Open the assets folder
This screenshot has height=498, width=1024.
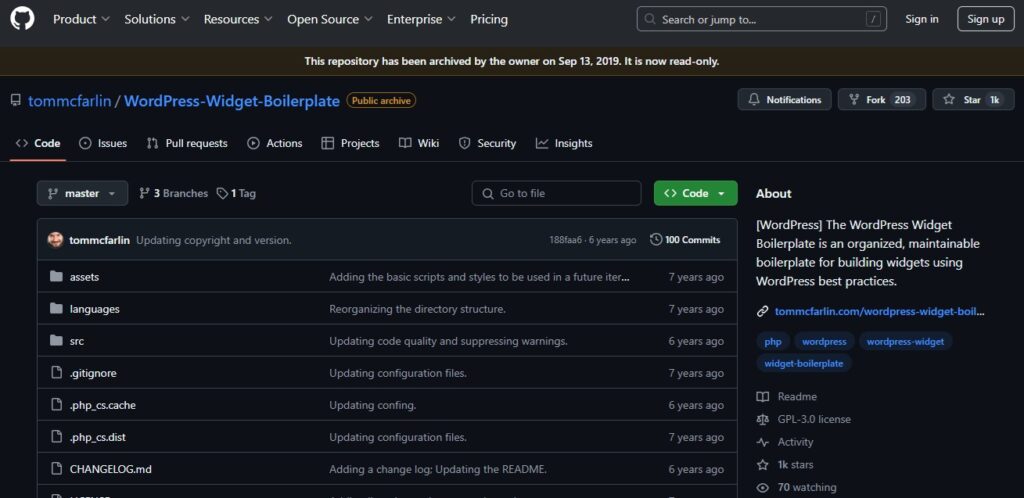click(84, 277)
